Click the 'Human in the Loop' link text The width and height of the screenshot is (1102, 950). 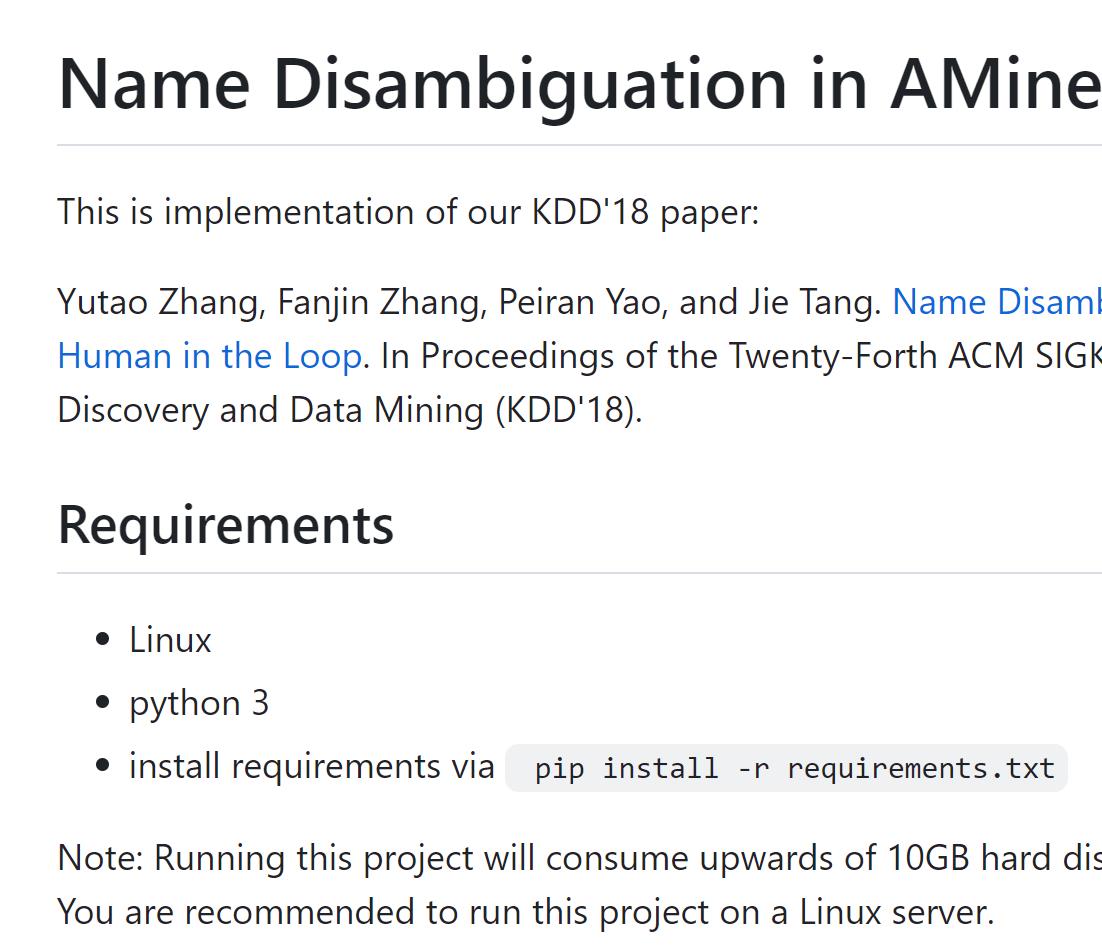click(208, 356)
